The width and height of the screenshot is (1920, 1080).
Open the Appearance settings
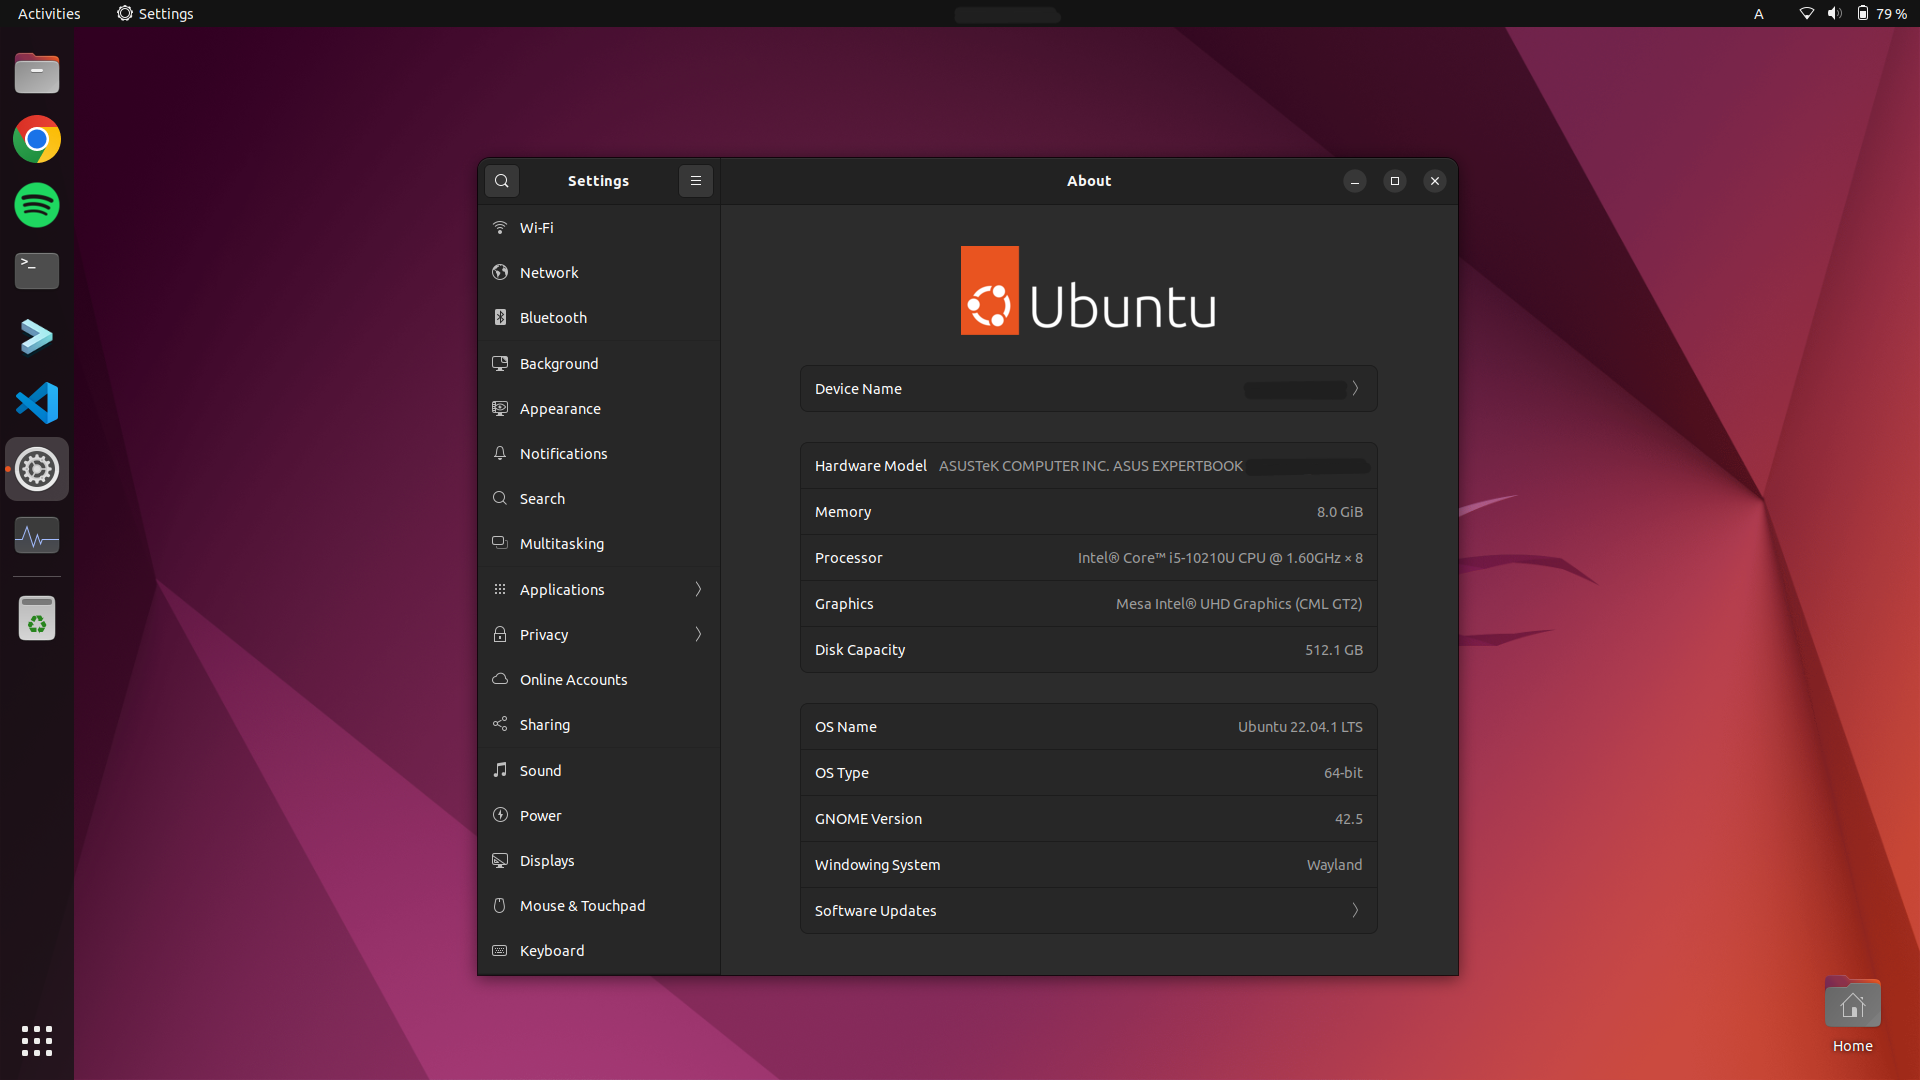(559, 408)
